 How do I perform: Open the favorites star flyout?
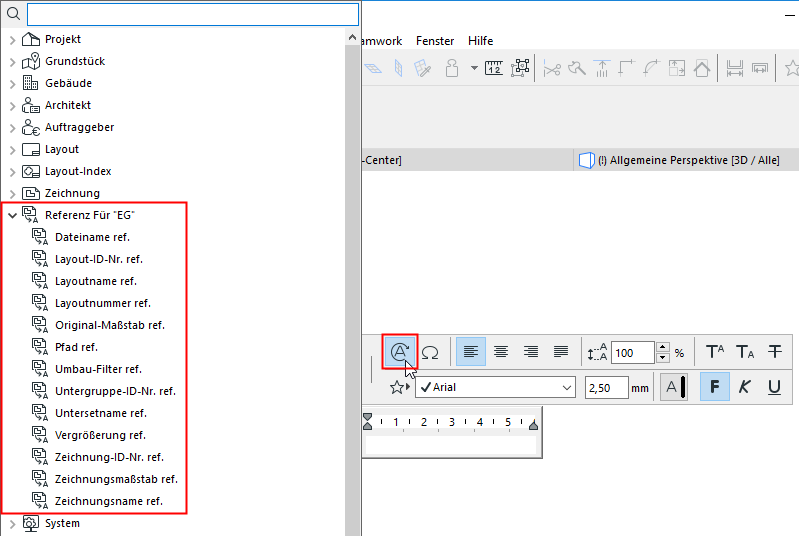point(400,388)
